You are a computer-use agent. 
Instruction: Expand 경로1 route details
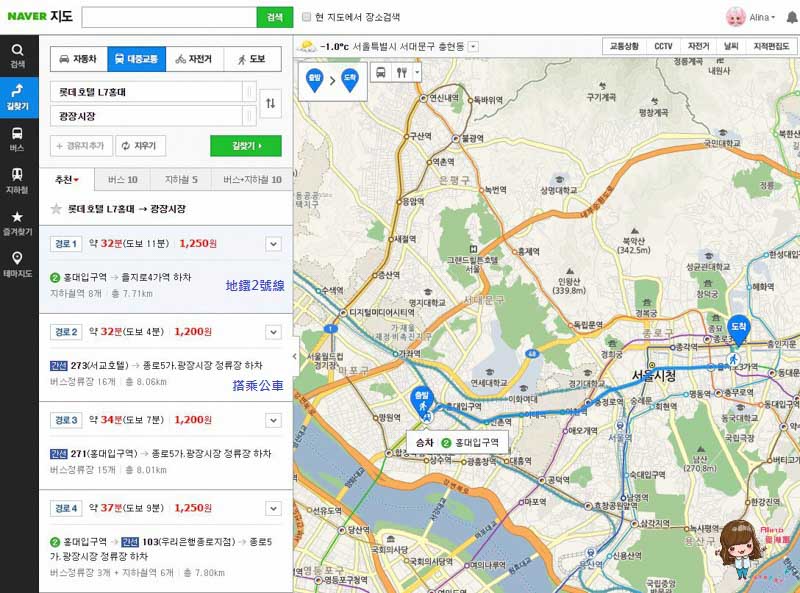click(273, 244)
